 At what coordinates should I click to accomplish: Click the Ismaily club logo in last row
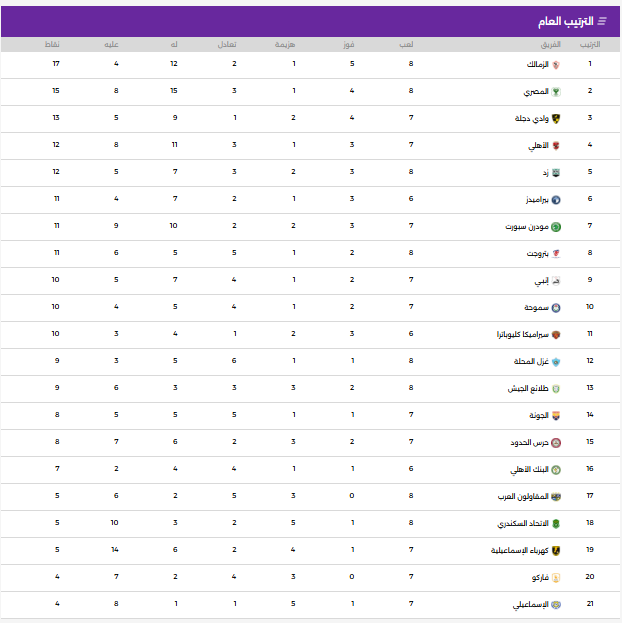(556, 605)
